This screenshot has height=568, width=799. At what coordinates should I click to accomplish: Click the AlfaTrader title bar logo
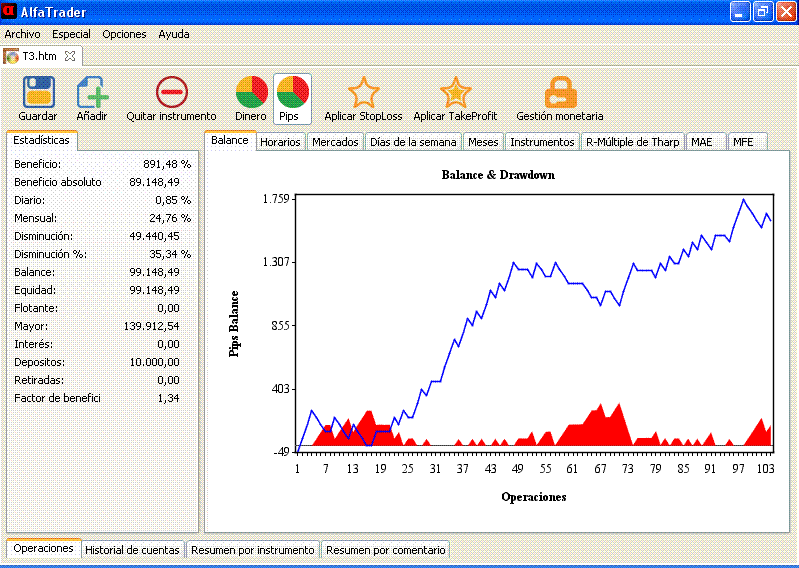pos(10,12)
